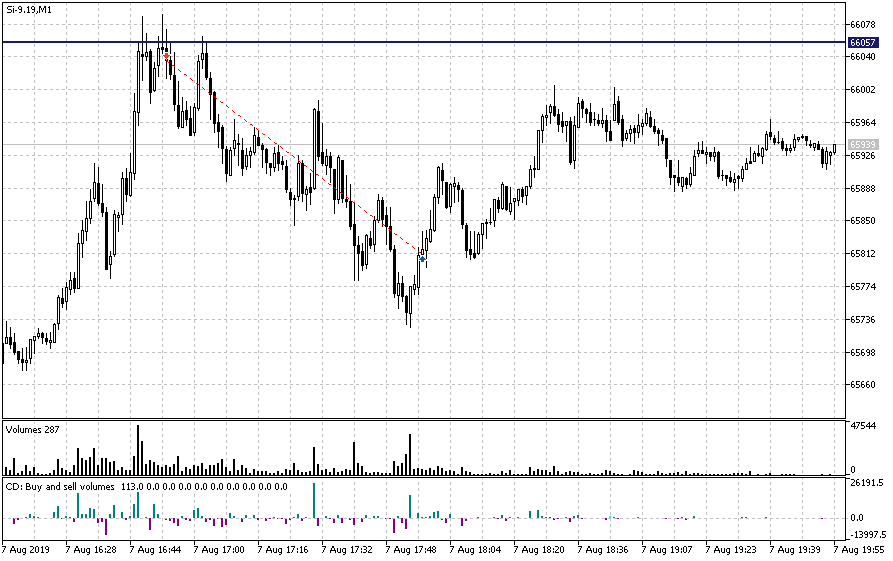Select the CD: Buy and sell volumes label
Image resolution: width=893 pixels, height=561 pixels.
pos(60,486)
